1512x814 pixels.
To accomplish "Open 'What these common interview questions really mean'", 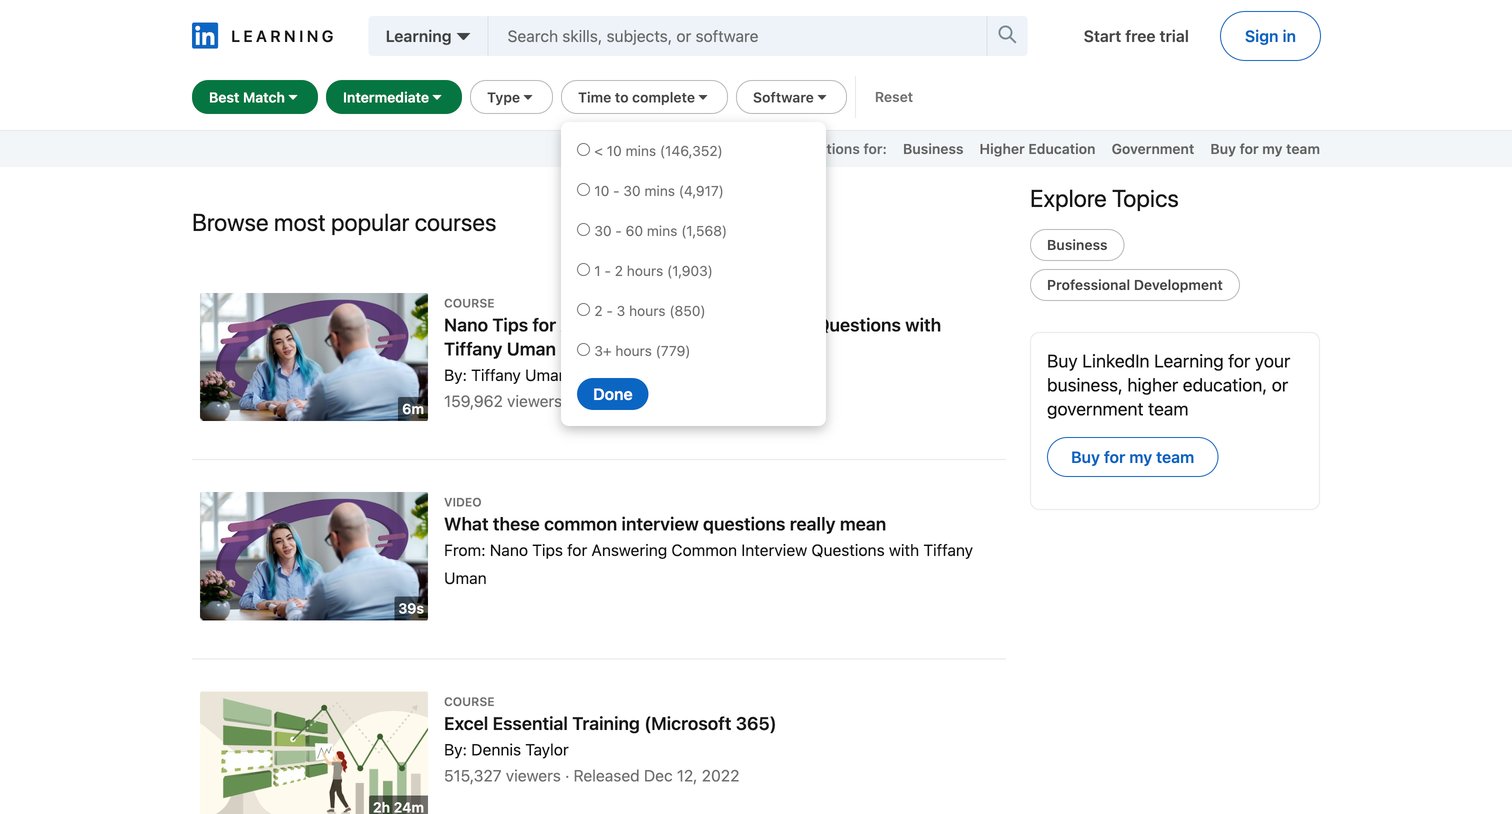I will pos(665,524).
